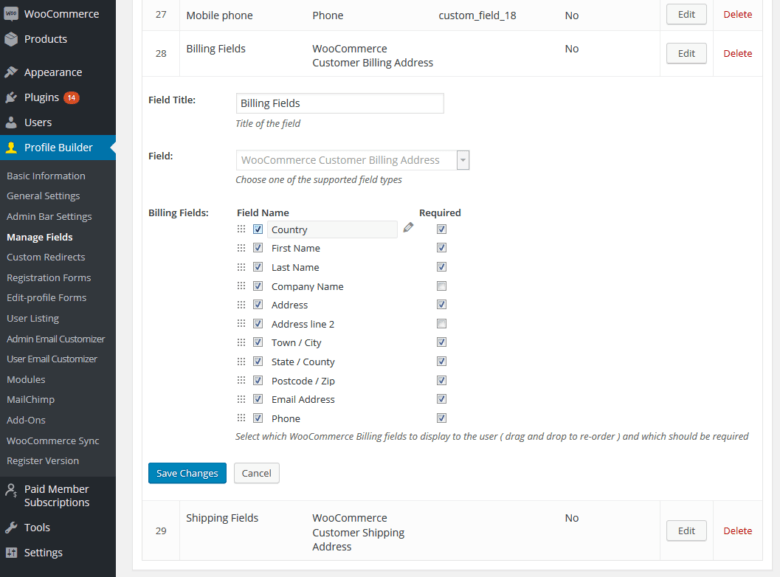This screenshot has height=577, width=780.
Task: Delete the Shipping Fields row
Action: [x=737, y=531]
